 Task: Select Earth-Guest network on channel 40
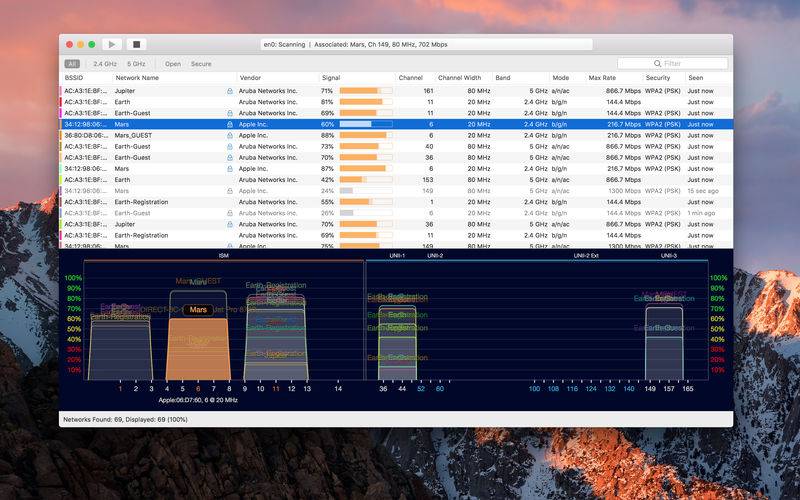tap(396, 146)
